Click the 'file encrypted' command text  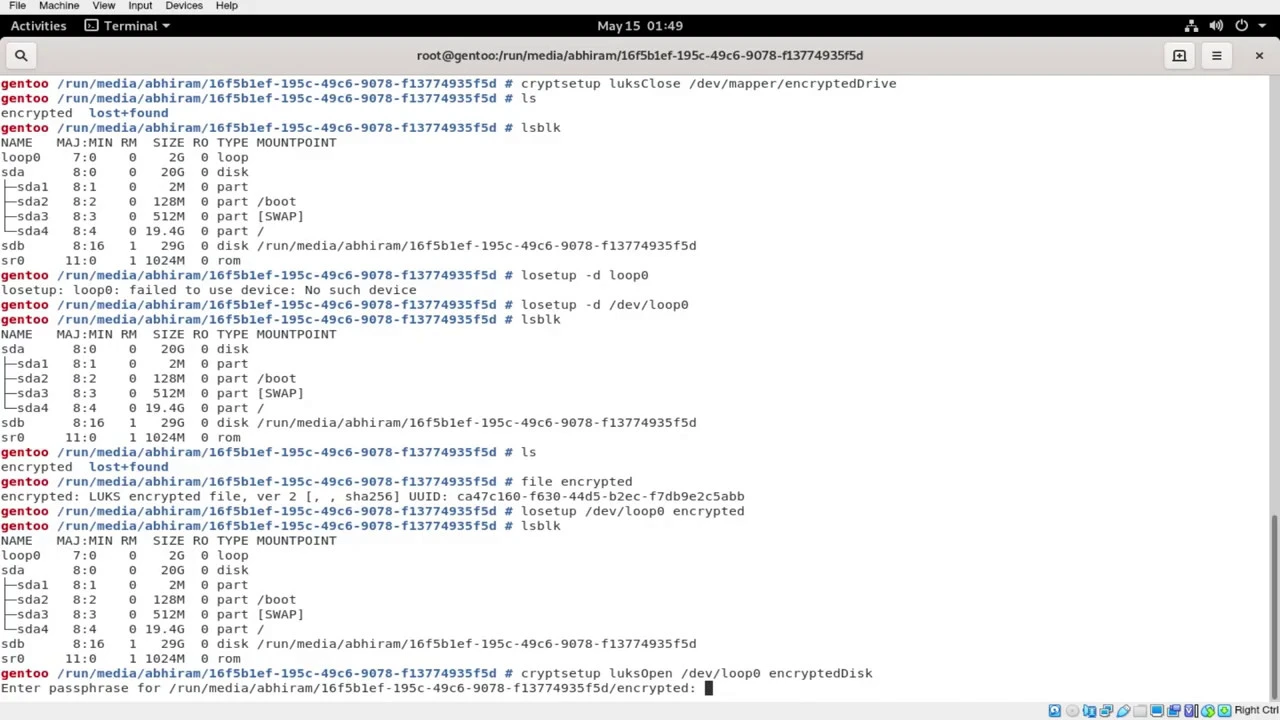pos(576,481)
